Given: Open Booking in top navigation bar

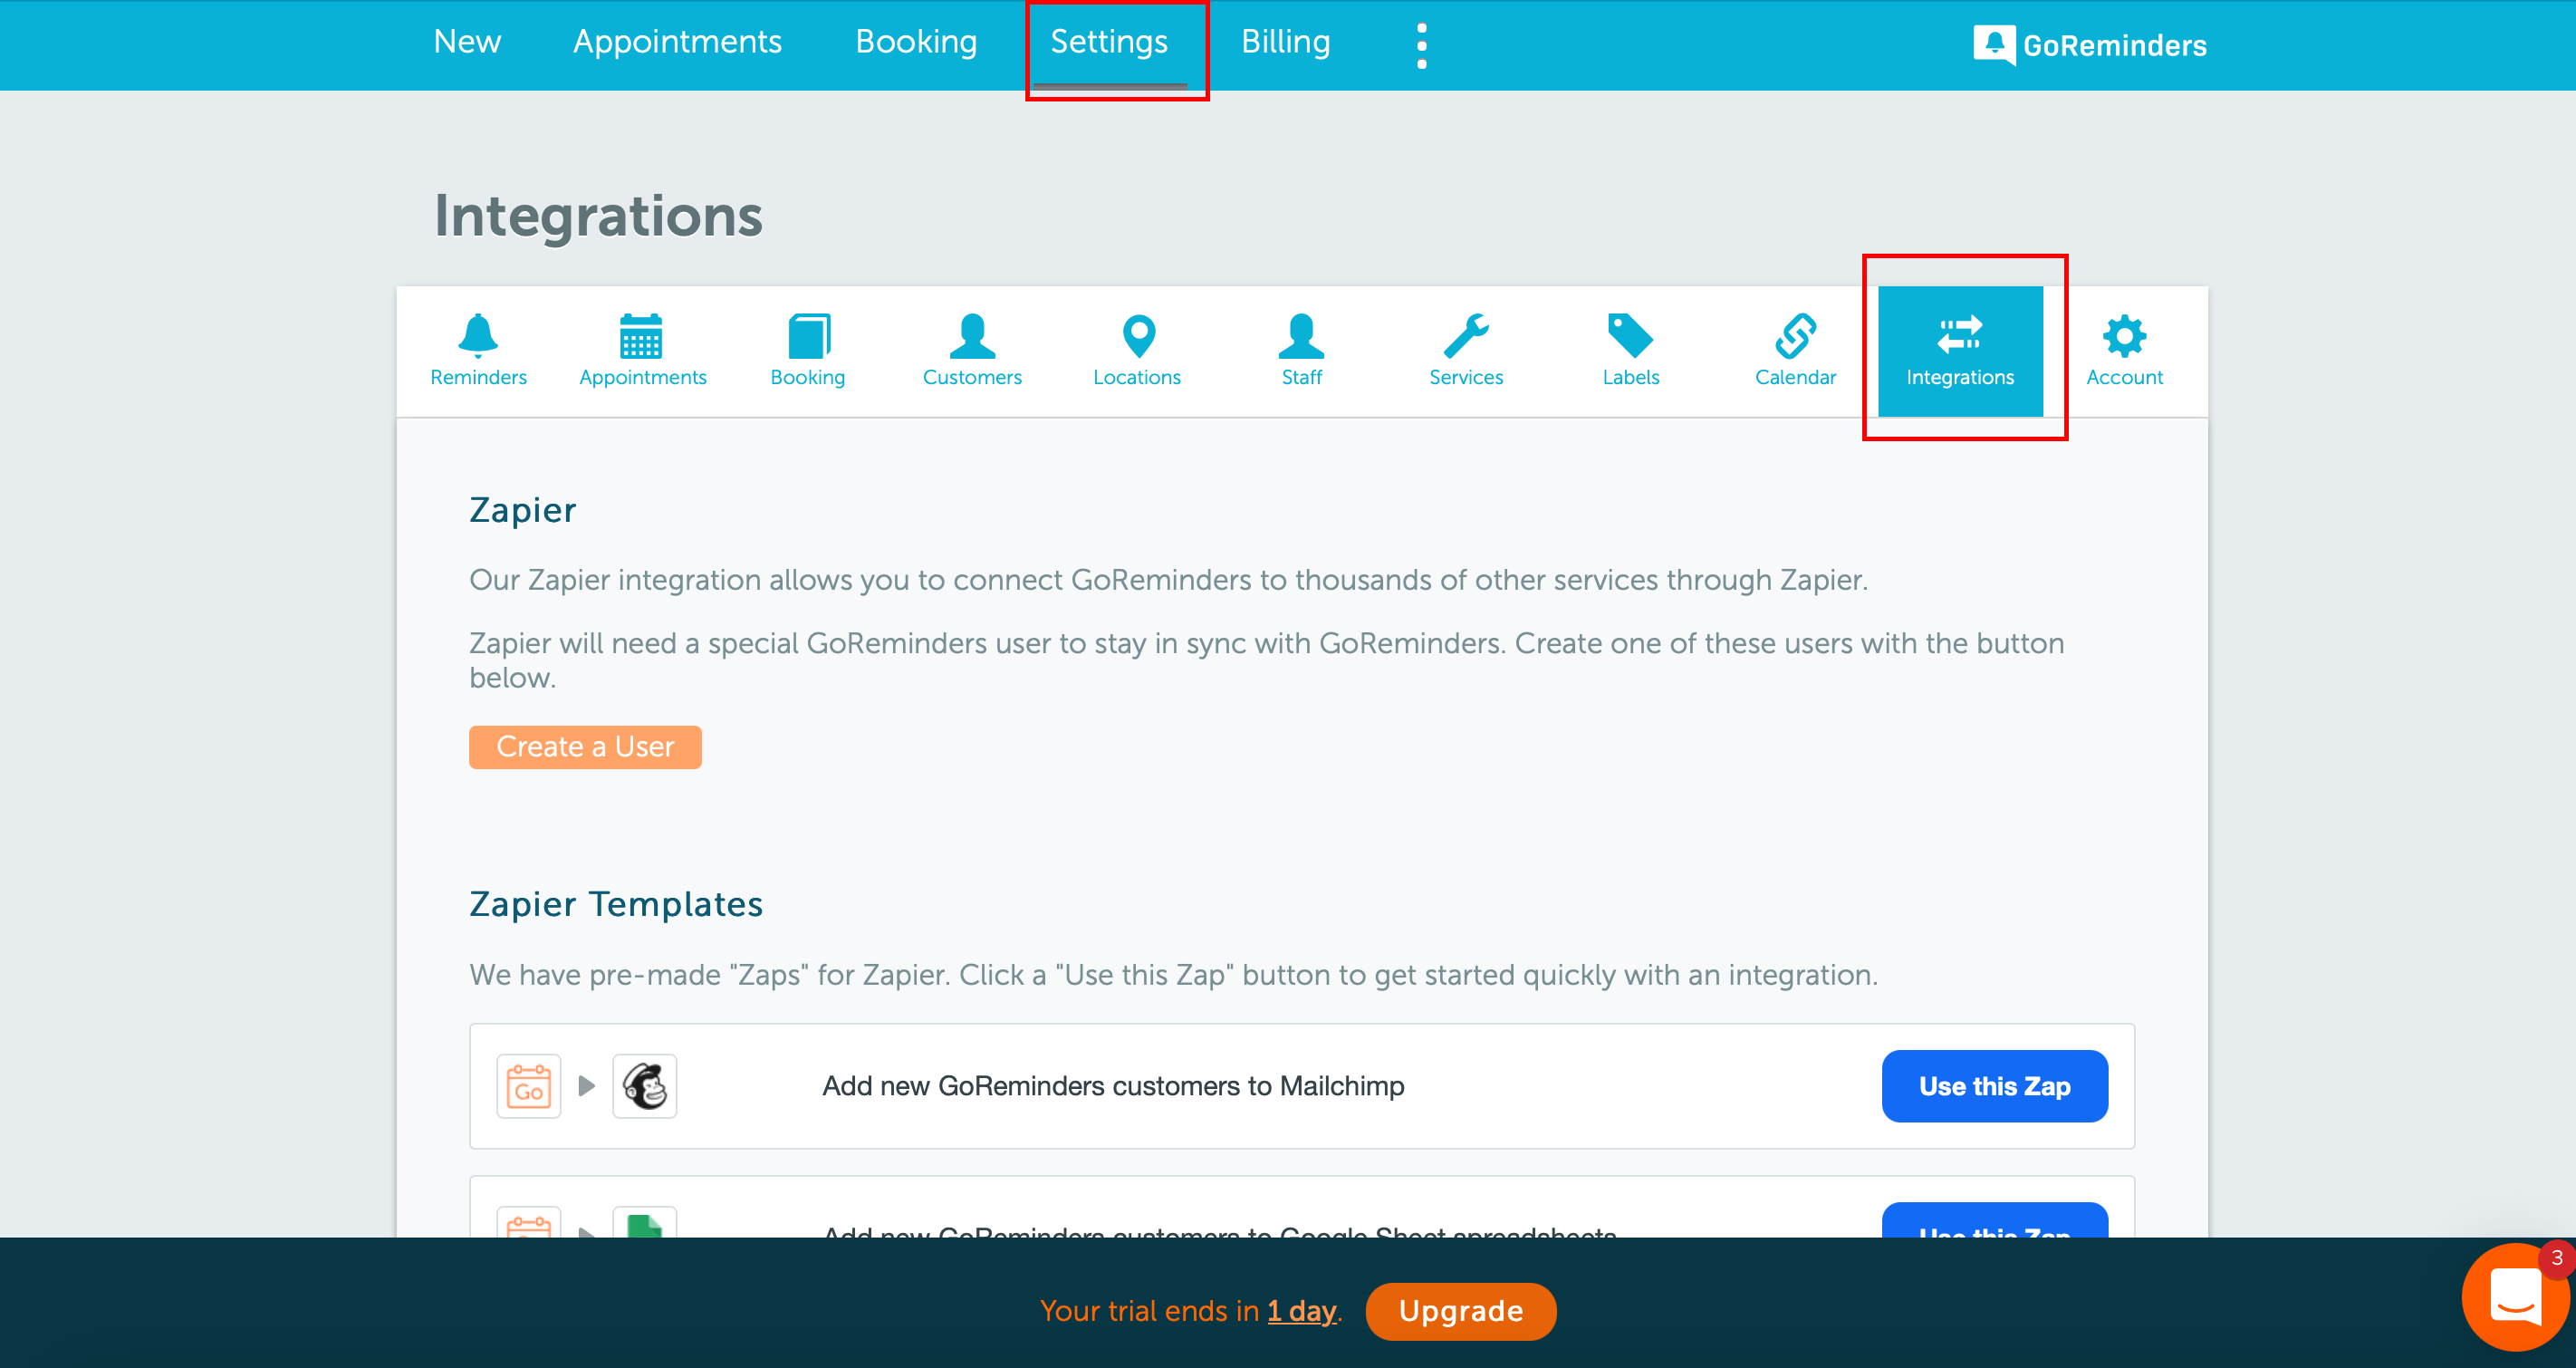Looking at the screenshot, I should pyautogui.click(x=916, y=41).
